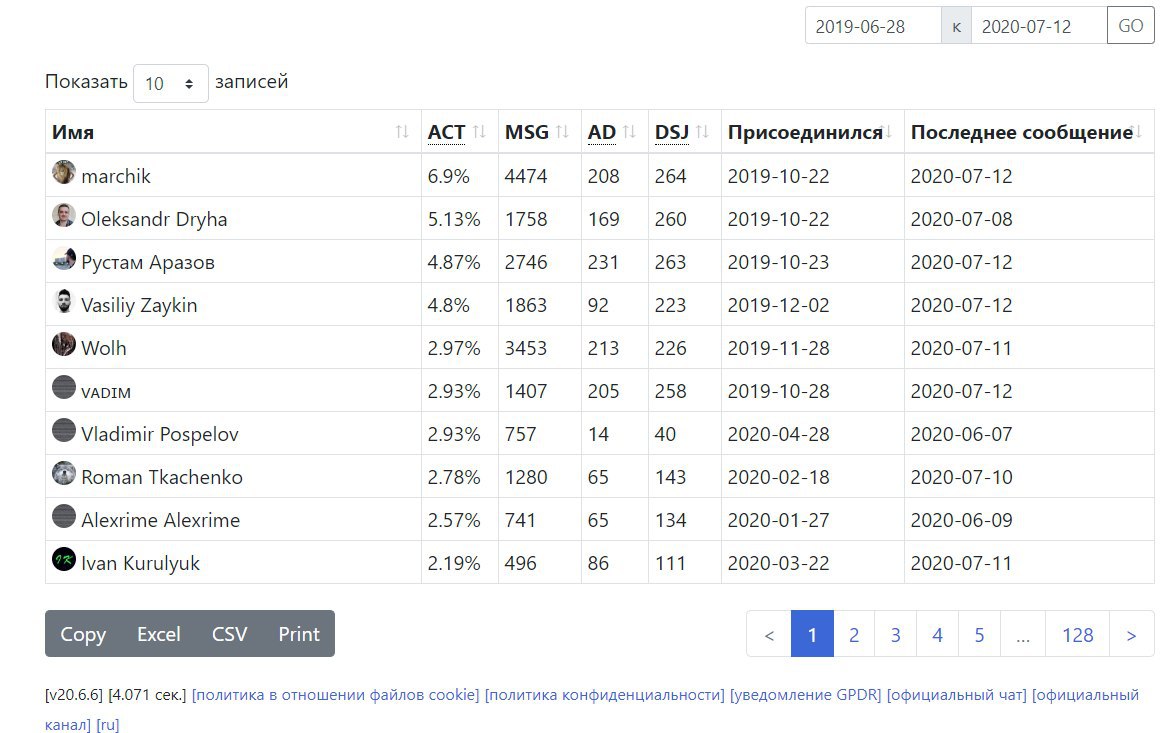
Task: Click Рустам Аразов's avatar image
Action: point(64,258)
